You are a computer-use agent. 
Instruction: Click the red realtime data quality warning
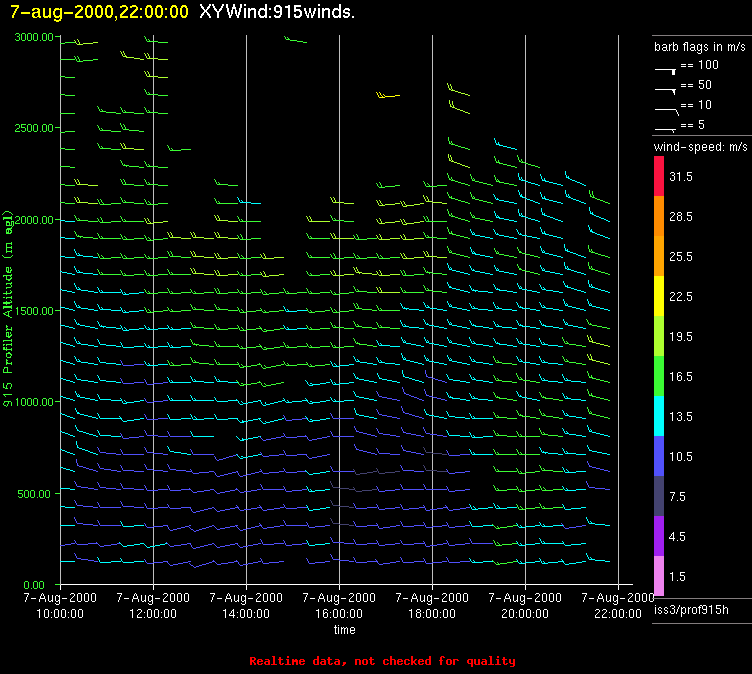(382, 661)
